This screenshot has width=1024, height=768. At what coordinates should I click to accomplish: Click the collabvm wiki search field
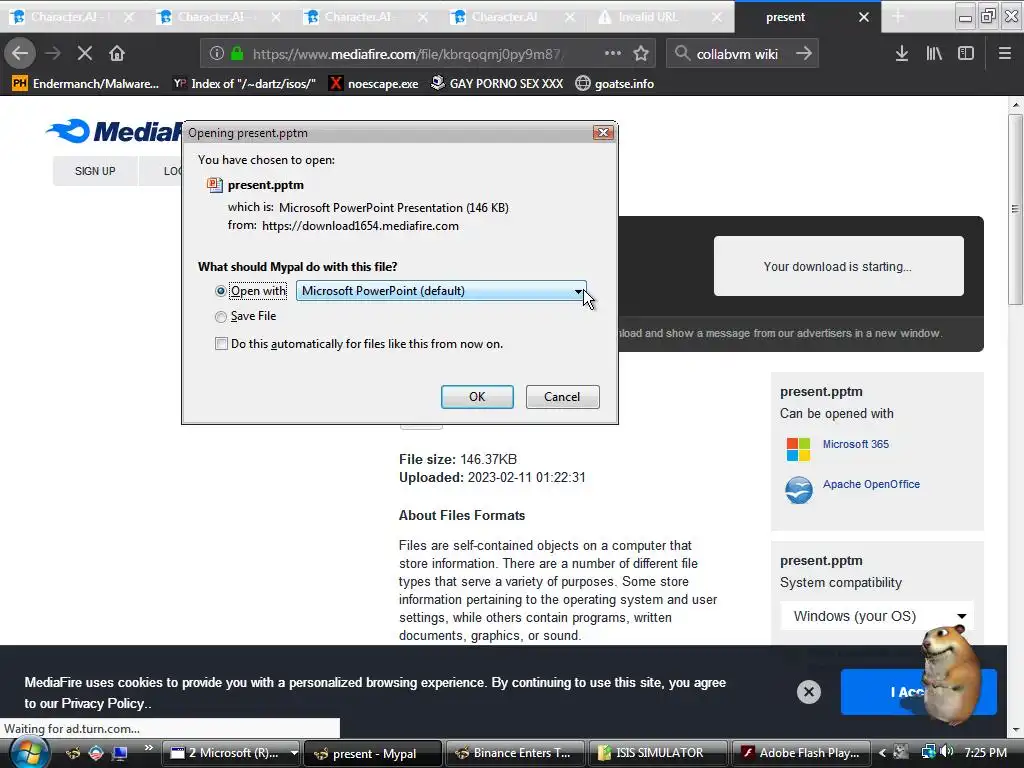[x=737, y=54]
